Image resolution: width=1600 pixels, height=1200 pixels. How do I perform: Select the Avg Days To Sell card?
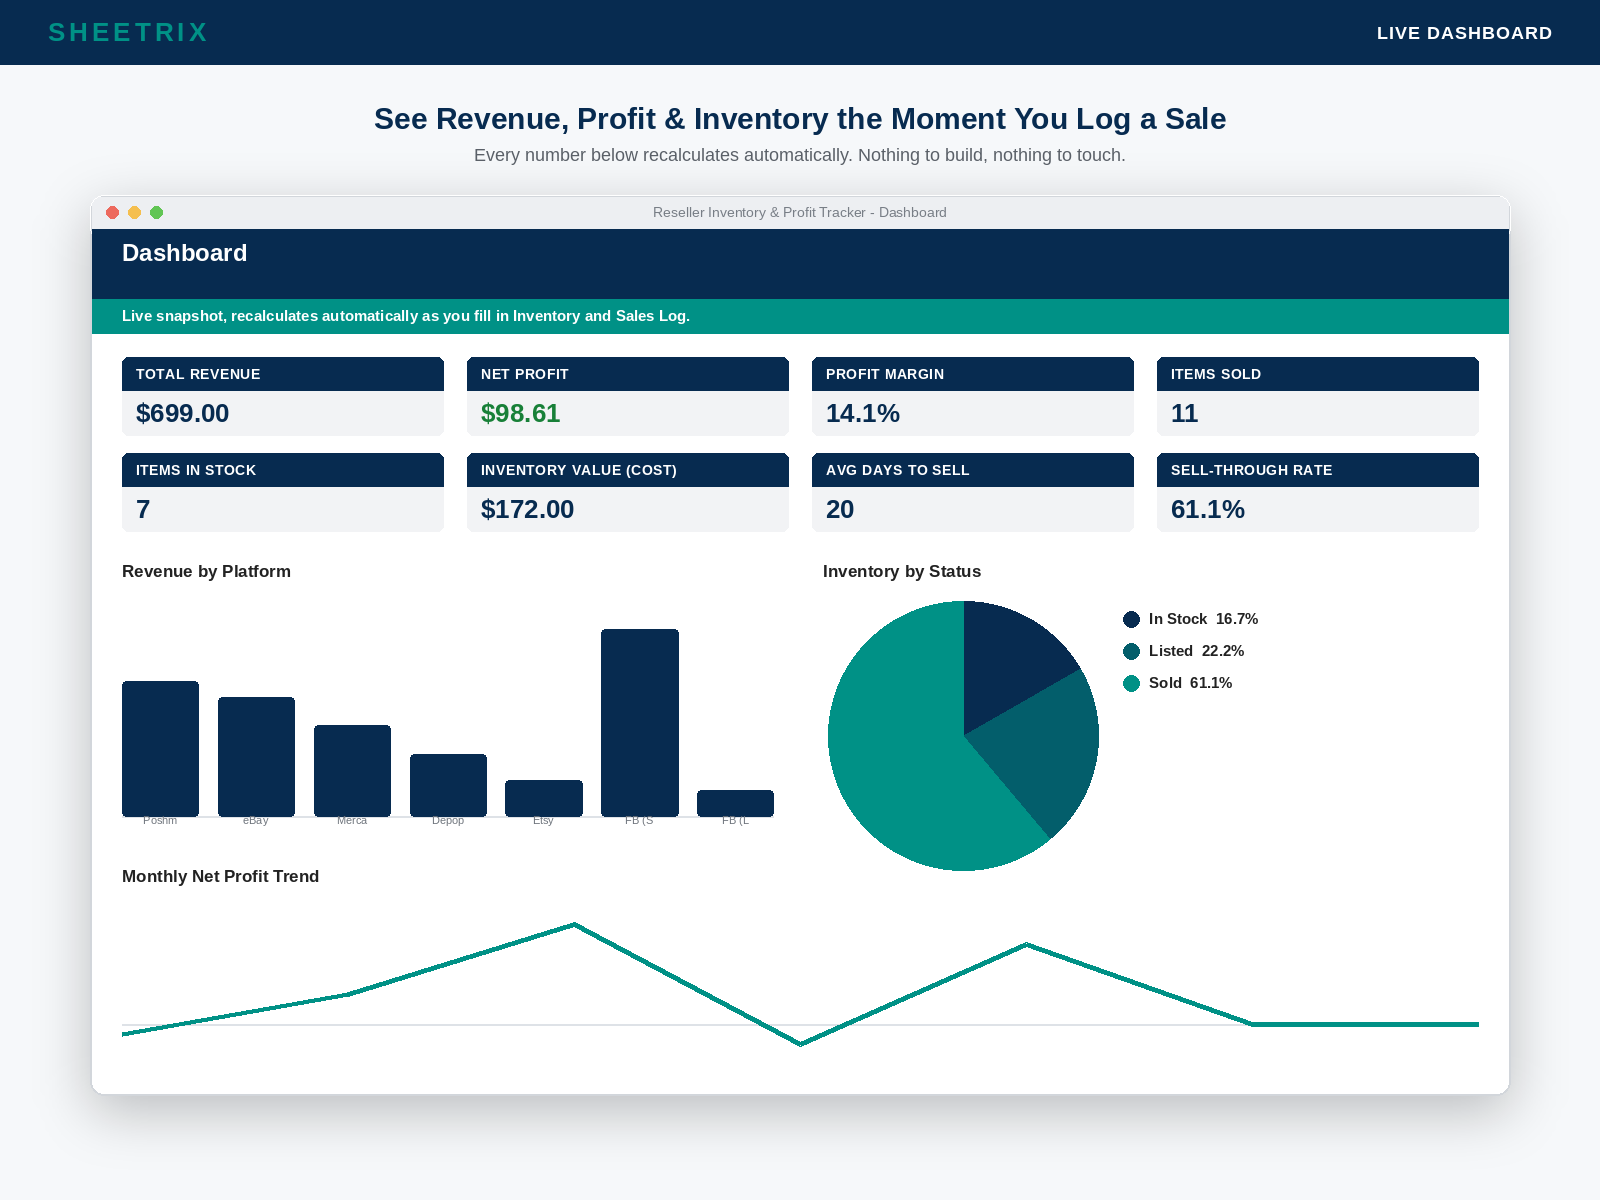pyautogui.click(x=973, y=492)
